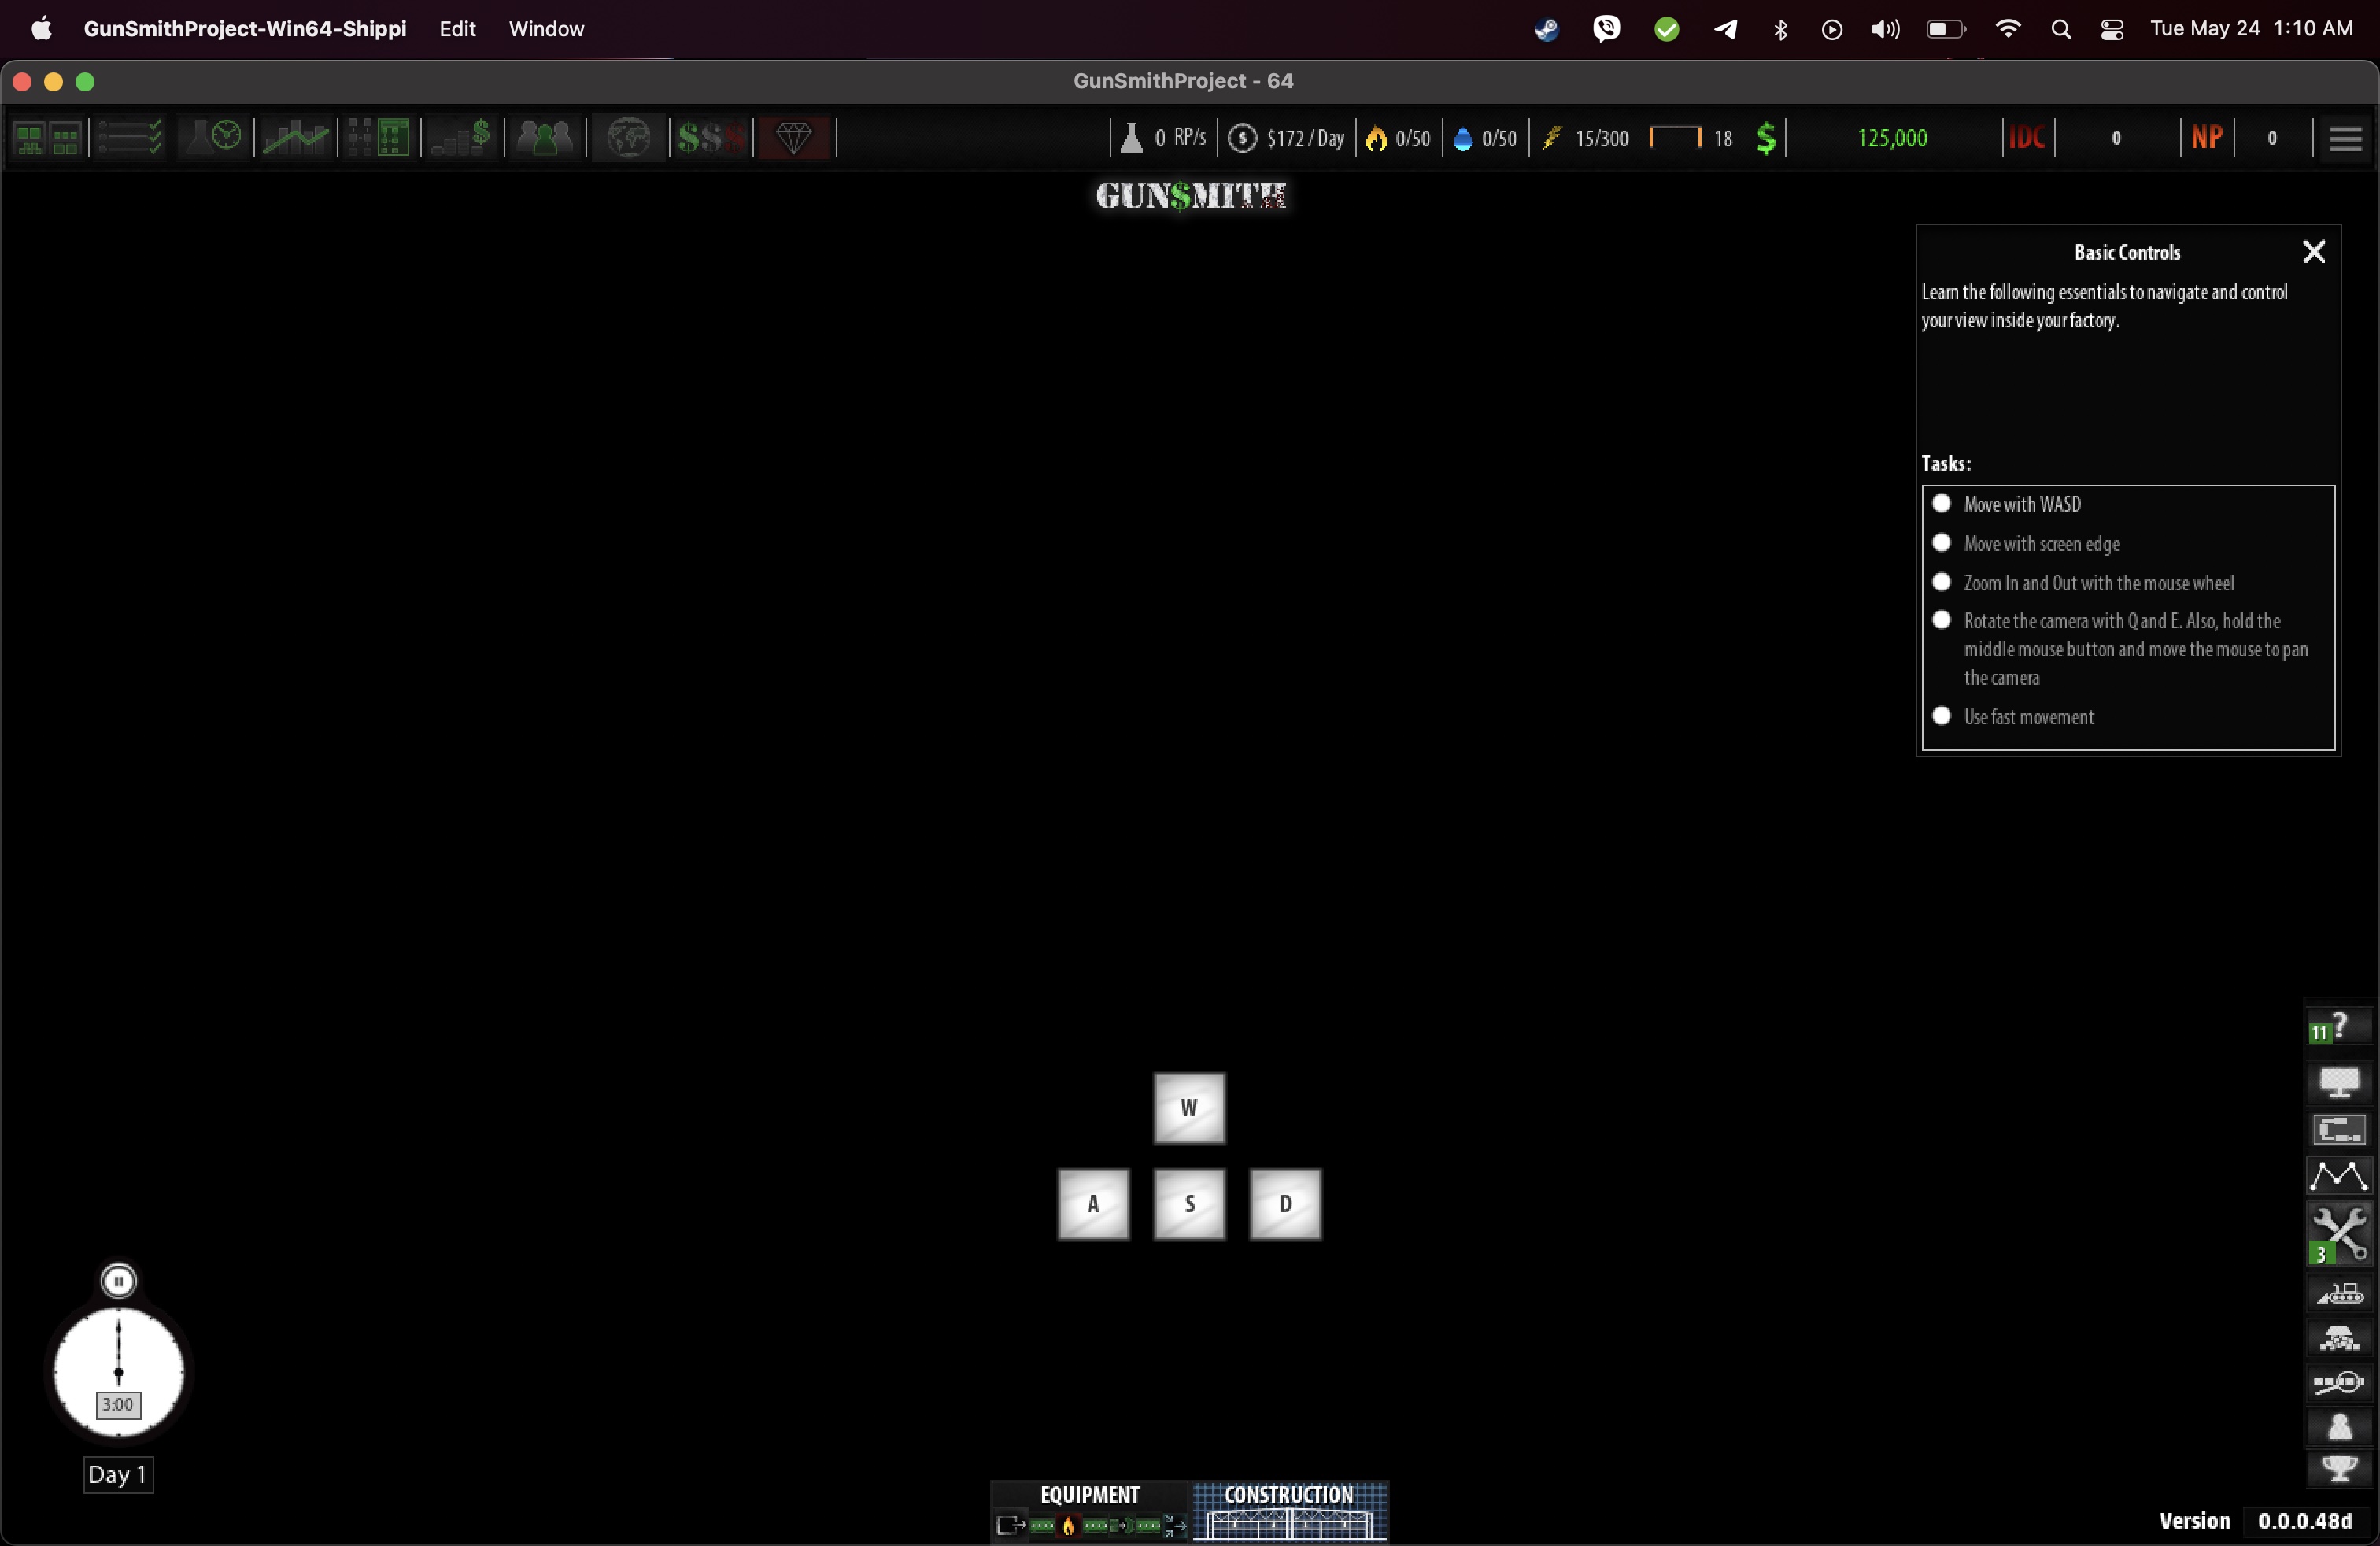The image size is (2380, 1546).
Task: Switch to the Equipment tab
Action: 1090,1511
